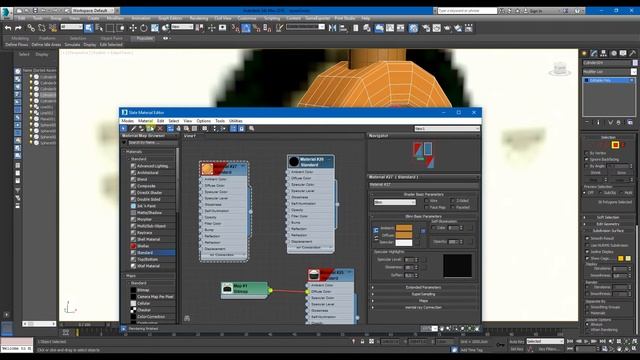Click the Search by Name field in Material/Map Browser
This screenshot has height=360, width=640.
click(x=152, y=142)
